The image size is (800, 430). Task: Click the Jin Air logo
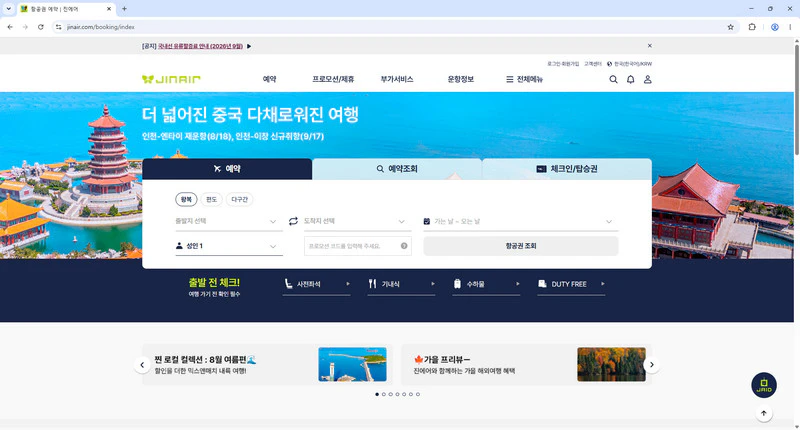(x=171, y=79)
